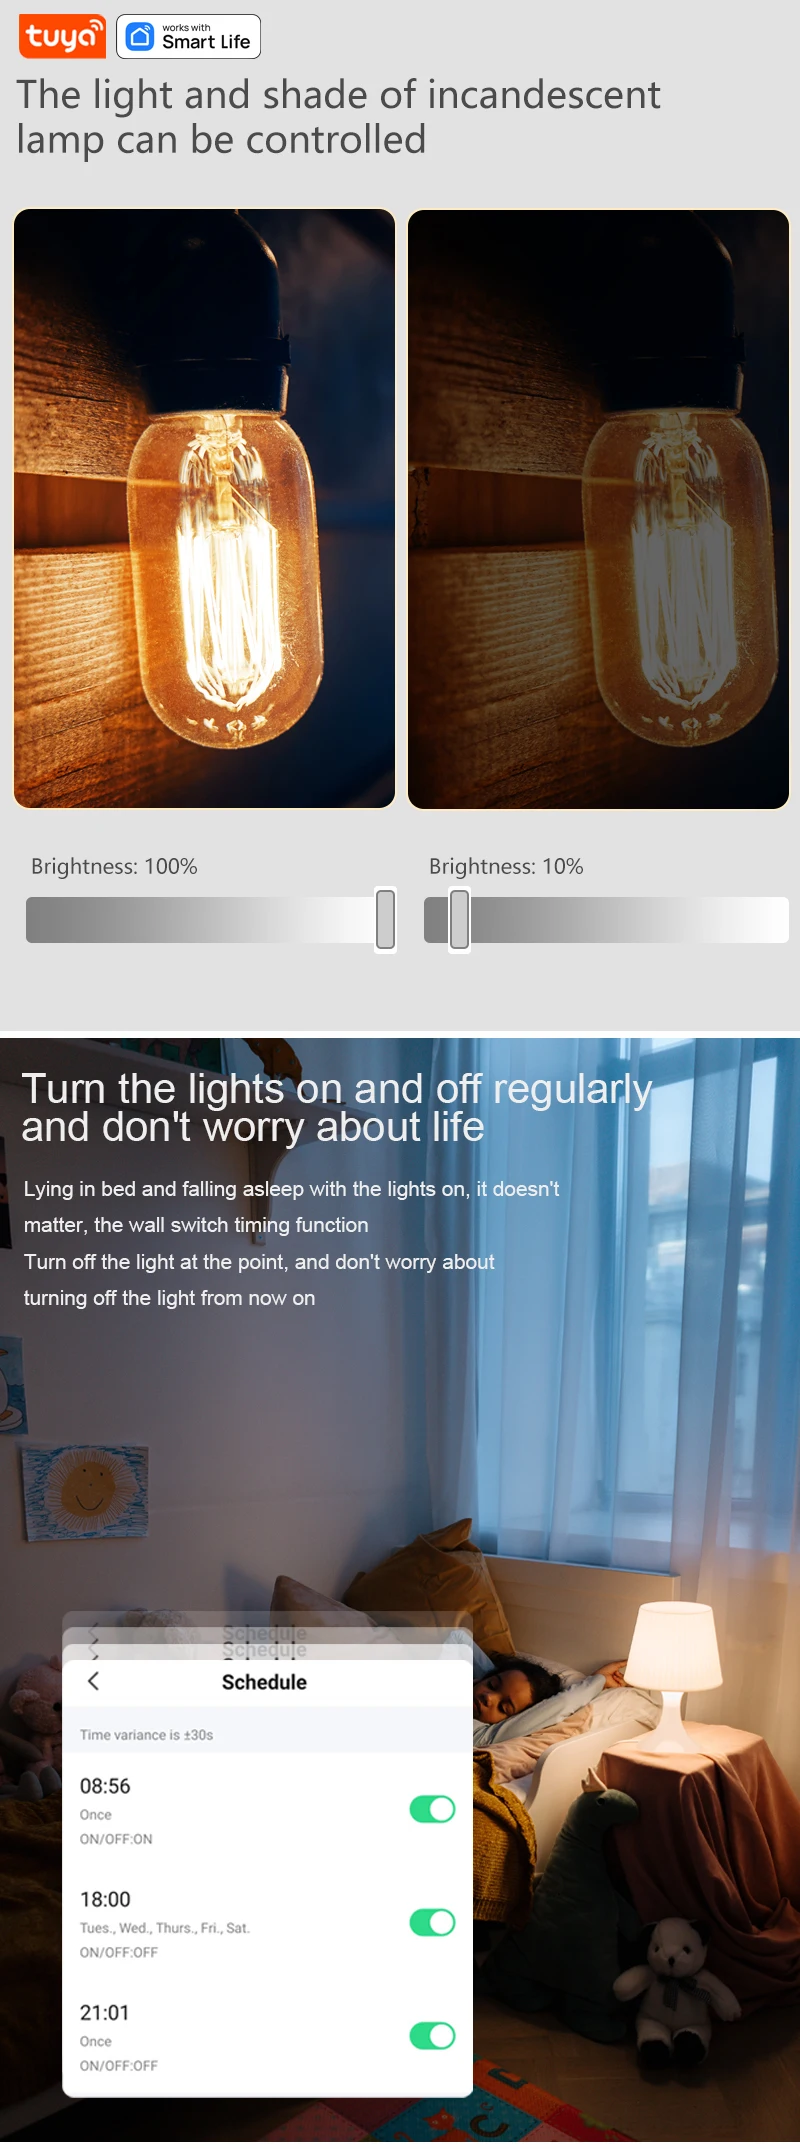
Task: Click the Tuya logo icon
Action: pos(62,37)
